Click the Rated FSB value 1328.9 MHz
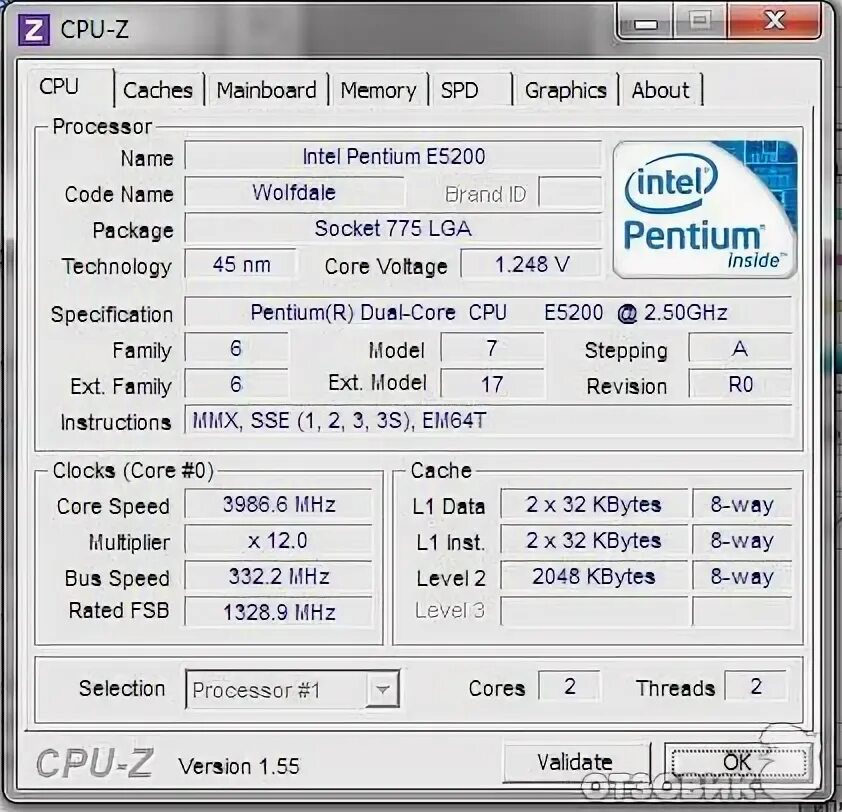Screen dimensions: 842x812 click(x=279, y=612)
